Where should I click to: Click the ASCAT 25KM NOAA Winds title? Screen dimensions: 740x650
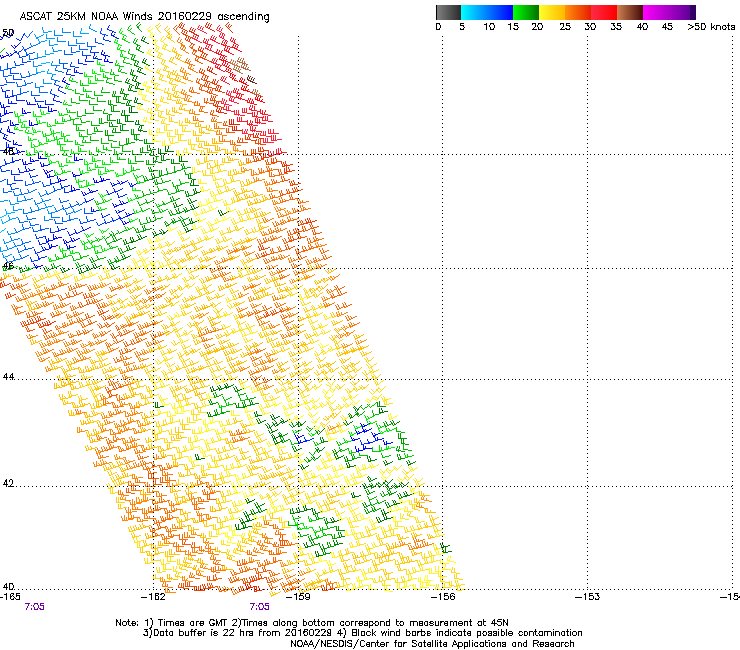click(x=144, y=17)
